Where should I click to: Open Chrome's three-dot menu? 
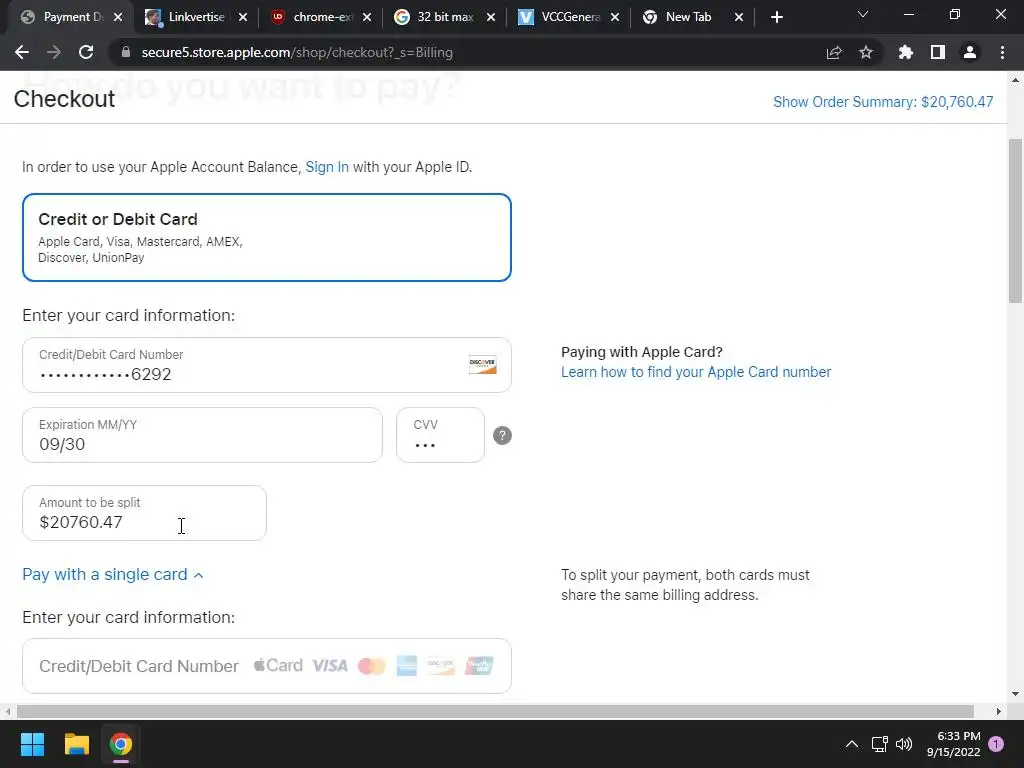pyautogui.click(x=1002, y=52)
